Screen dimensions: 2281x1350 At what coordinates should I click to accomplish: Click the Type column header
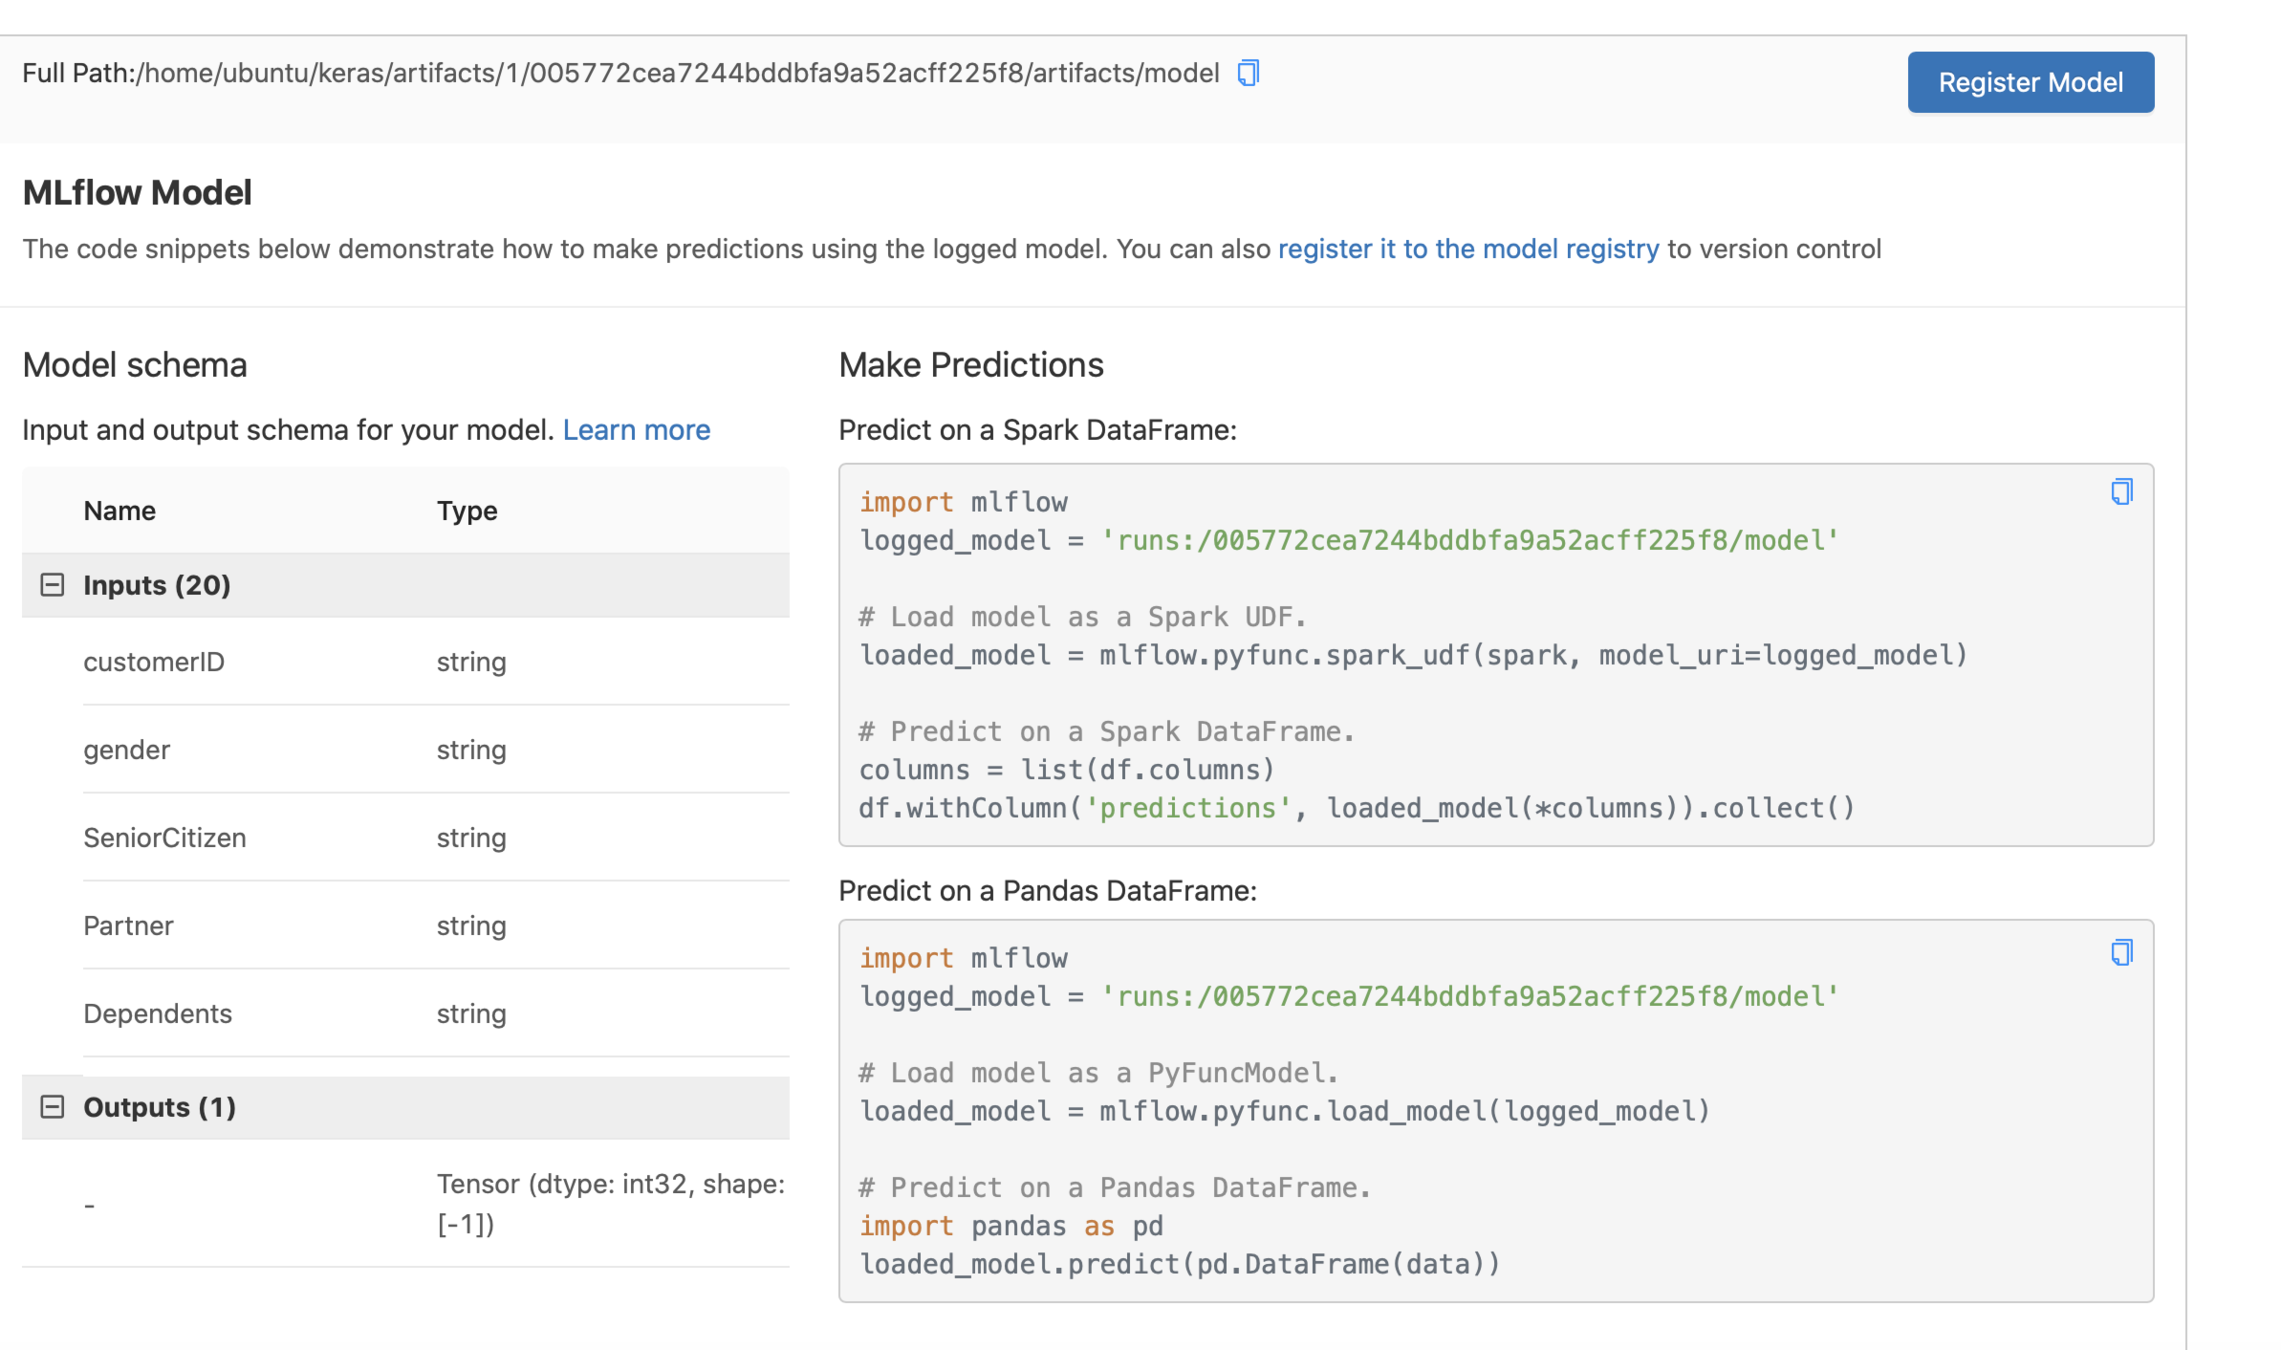pos(467,511)
